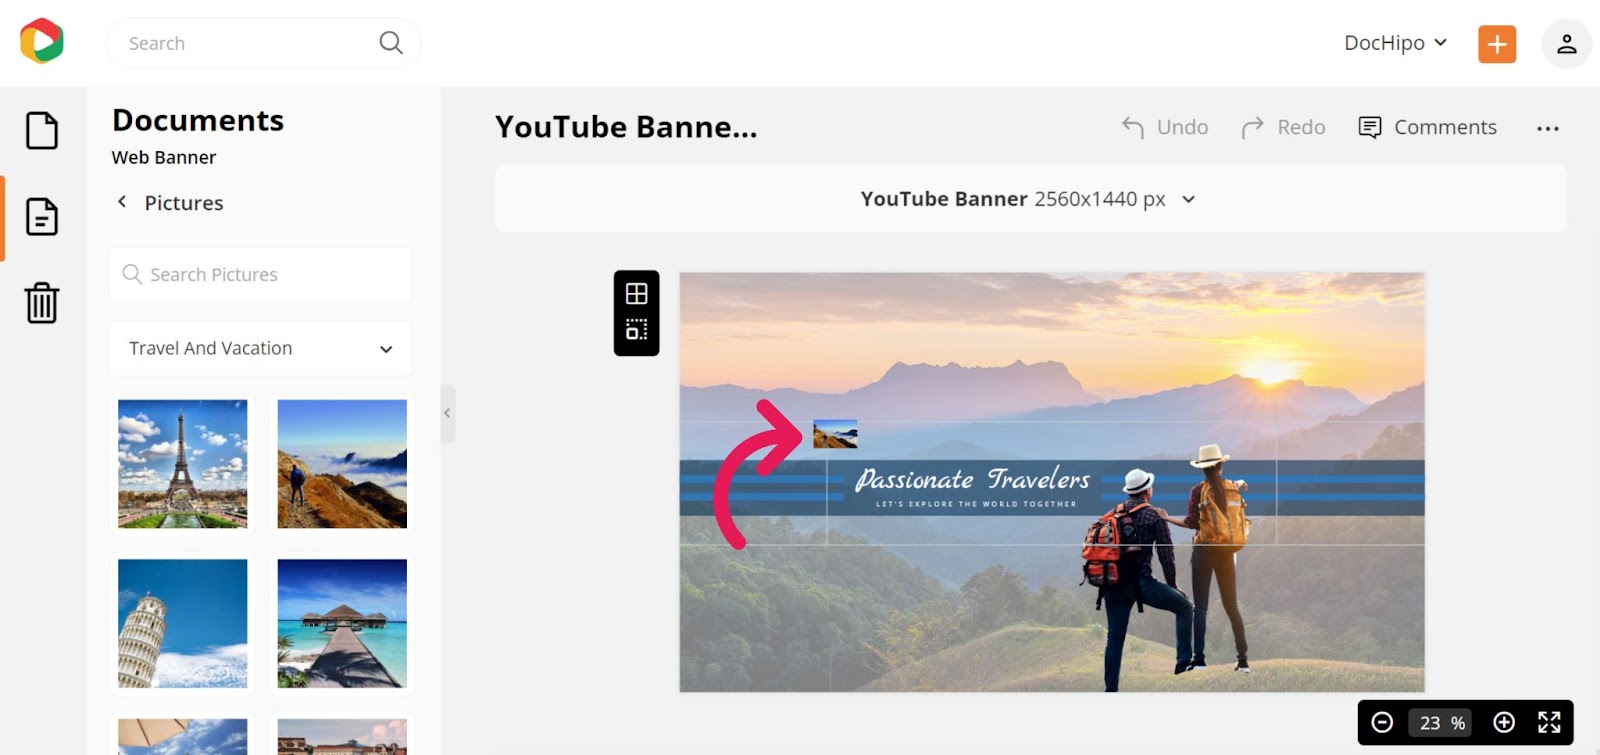Click the orange plus create button
The height and width of the screenshot is (755, 1600).
(x=1497, y=44)
